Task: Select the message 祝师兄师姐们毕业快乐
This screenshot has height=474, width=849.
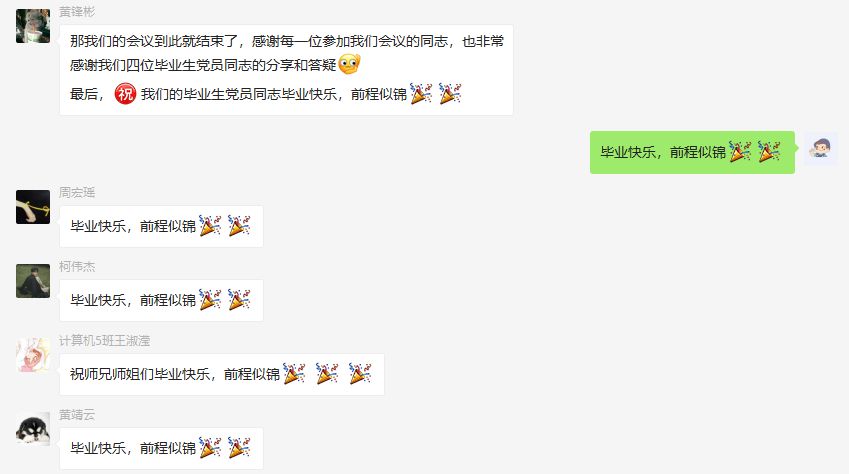Action: point(222,374)
